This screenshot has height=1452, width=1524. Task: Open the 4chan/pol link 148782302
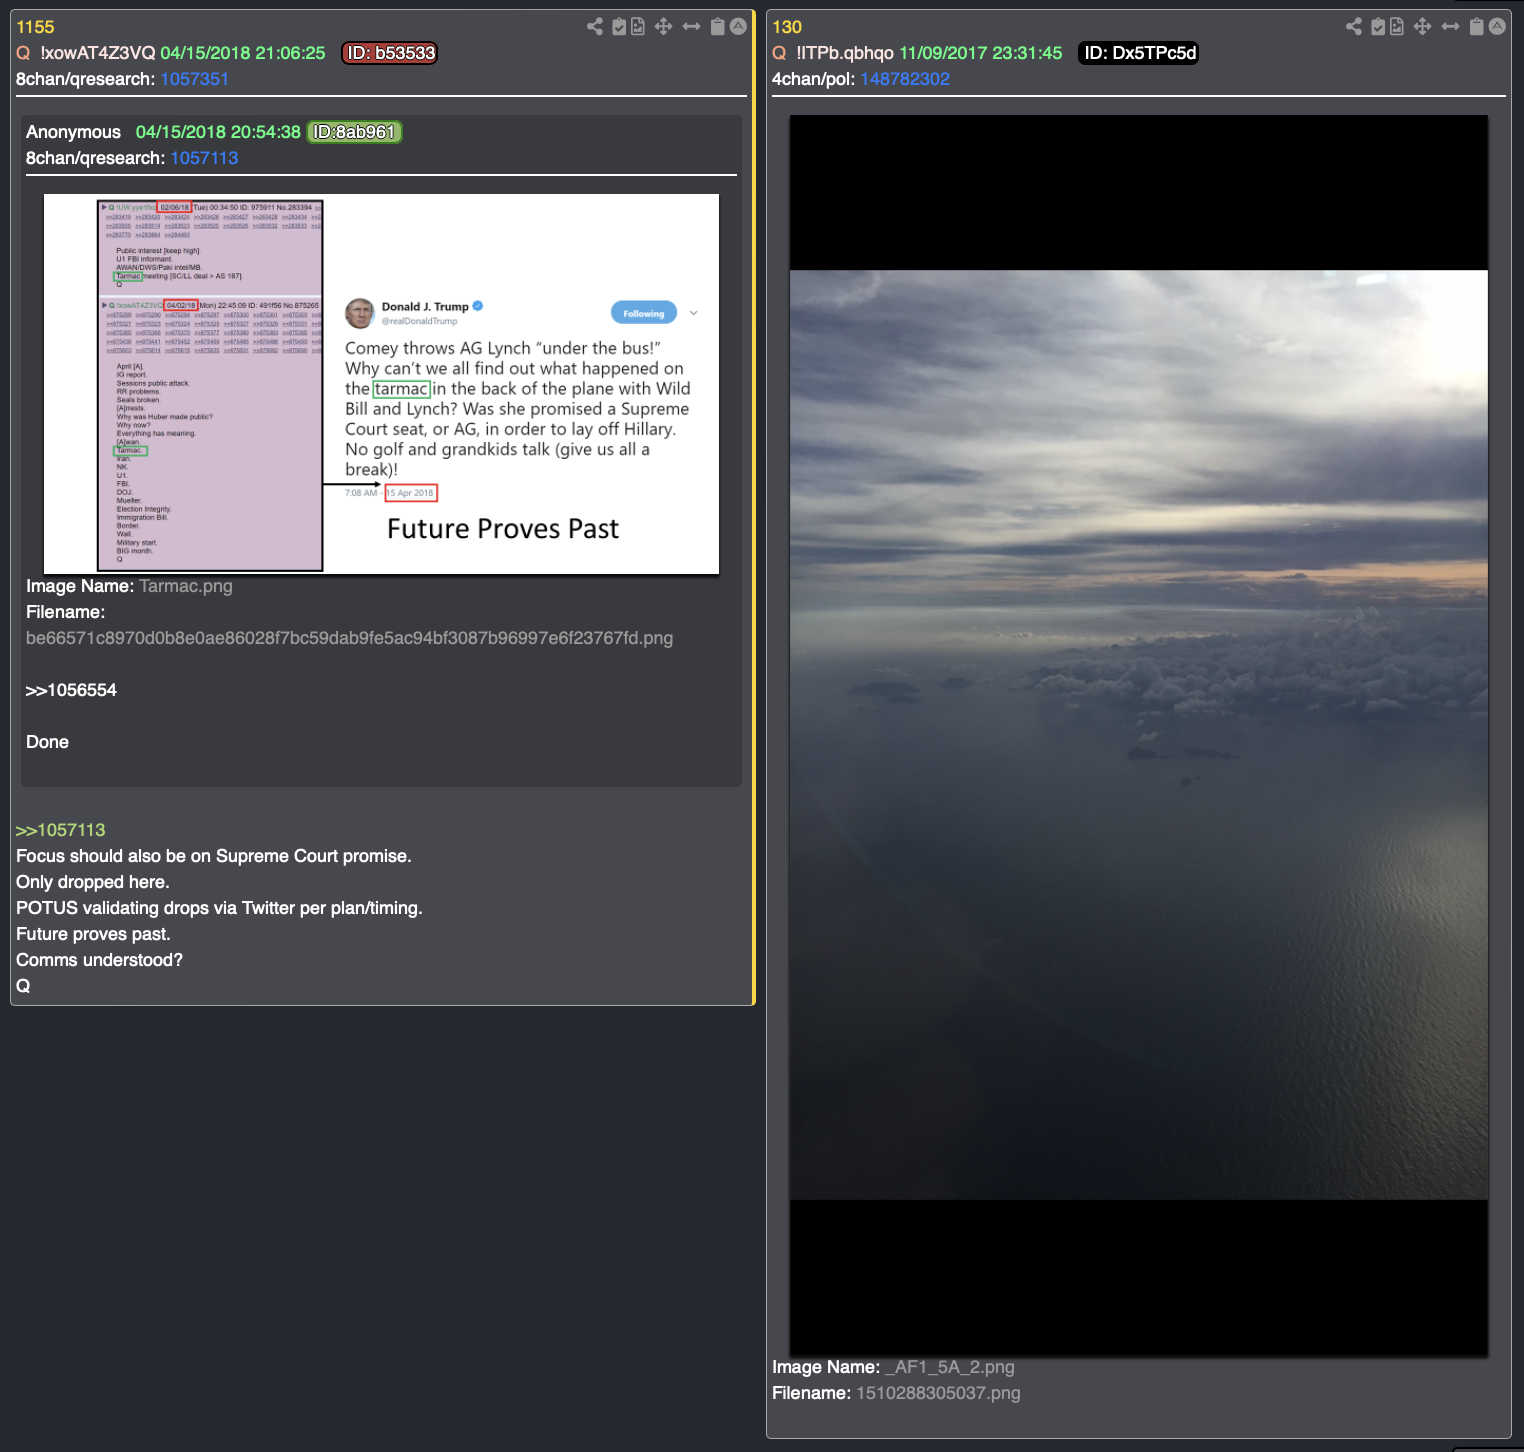[x=905, y=79]
